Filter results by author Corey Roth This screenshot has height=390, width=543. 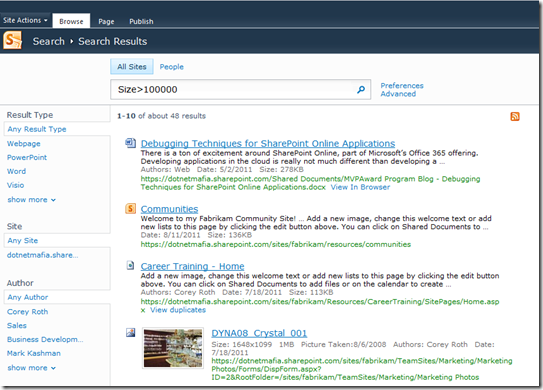(27, 312)
